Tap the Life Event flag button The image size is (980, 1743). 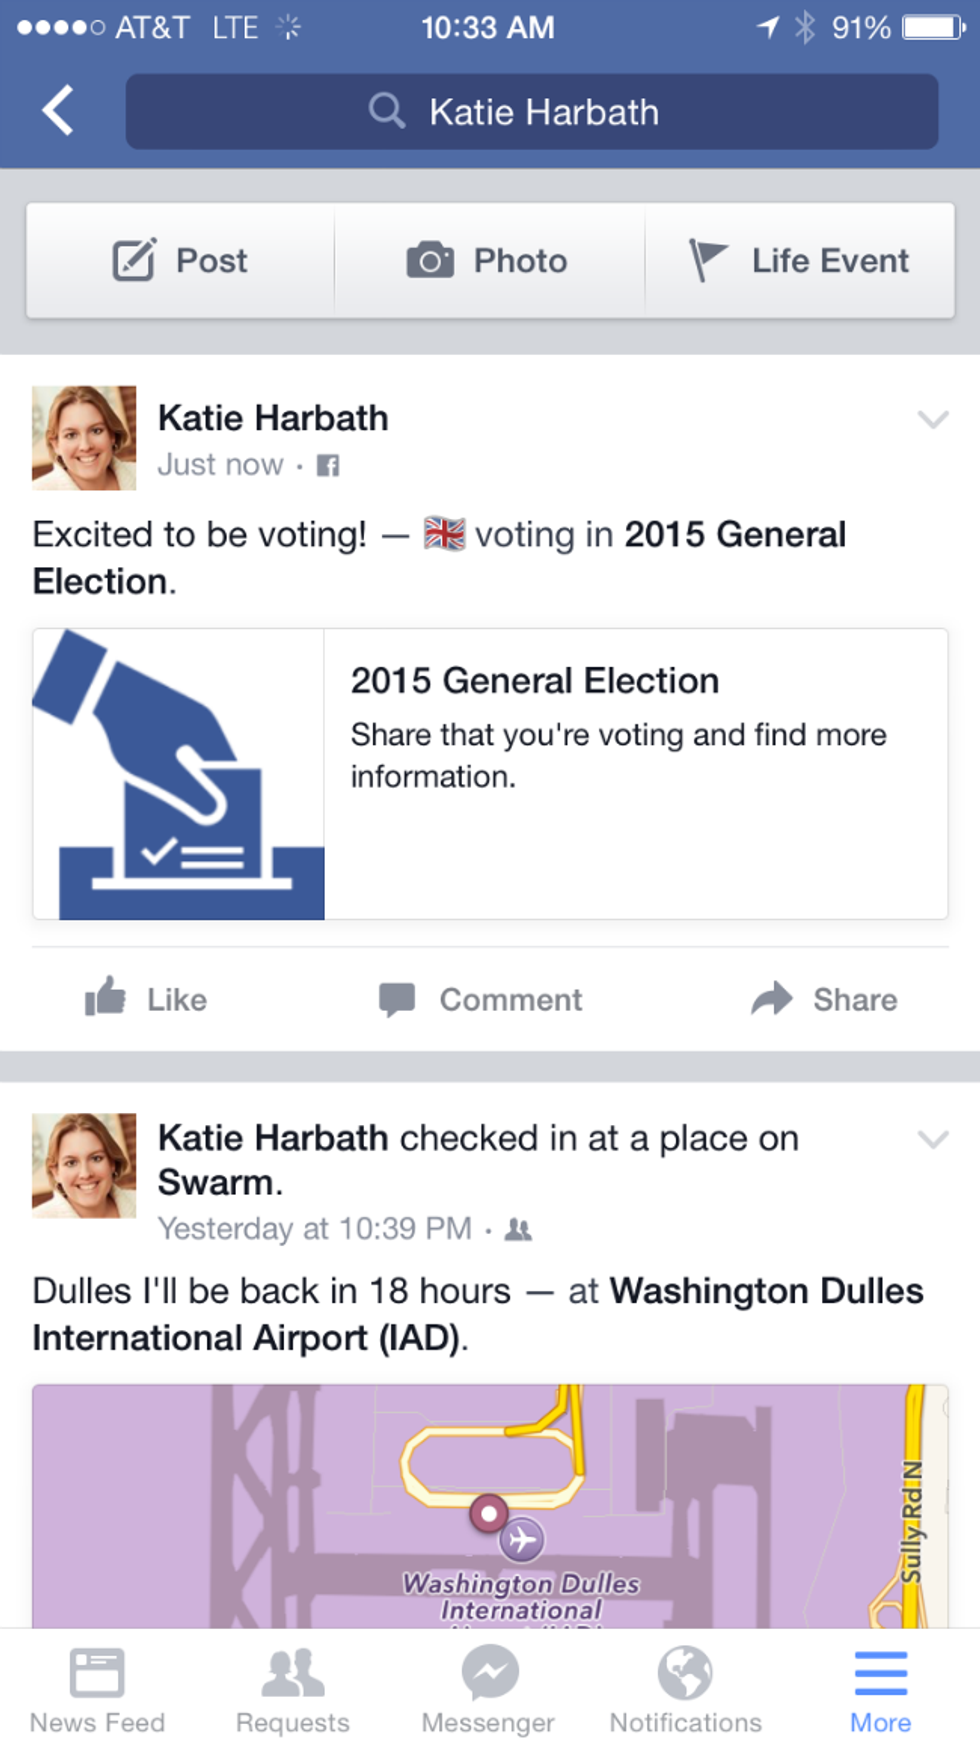coord(799,261)
